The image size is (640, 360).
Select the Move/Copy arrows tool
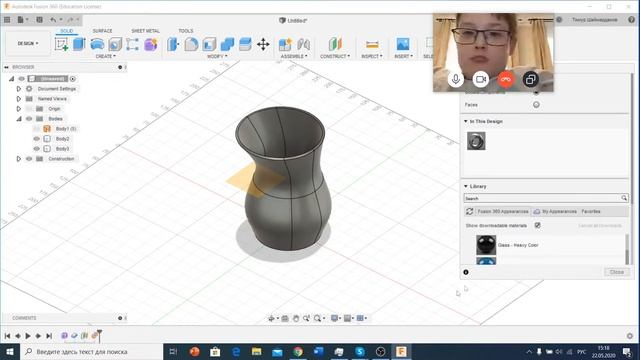coord(263,44)
